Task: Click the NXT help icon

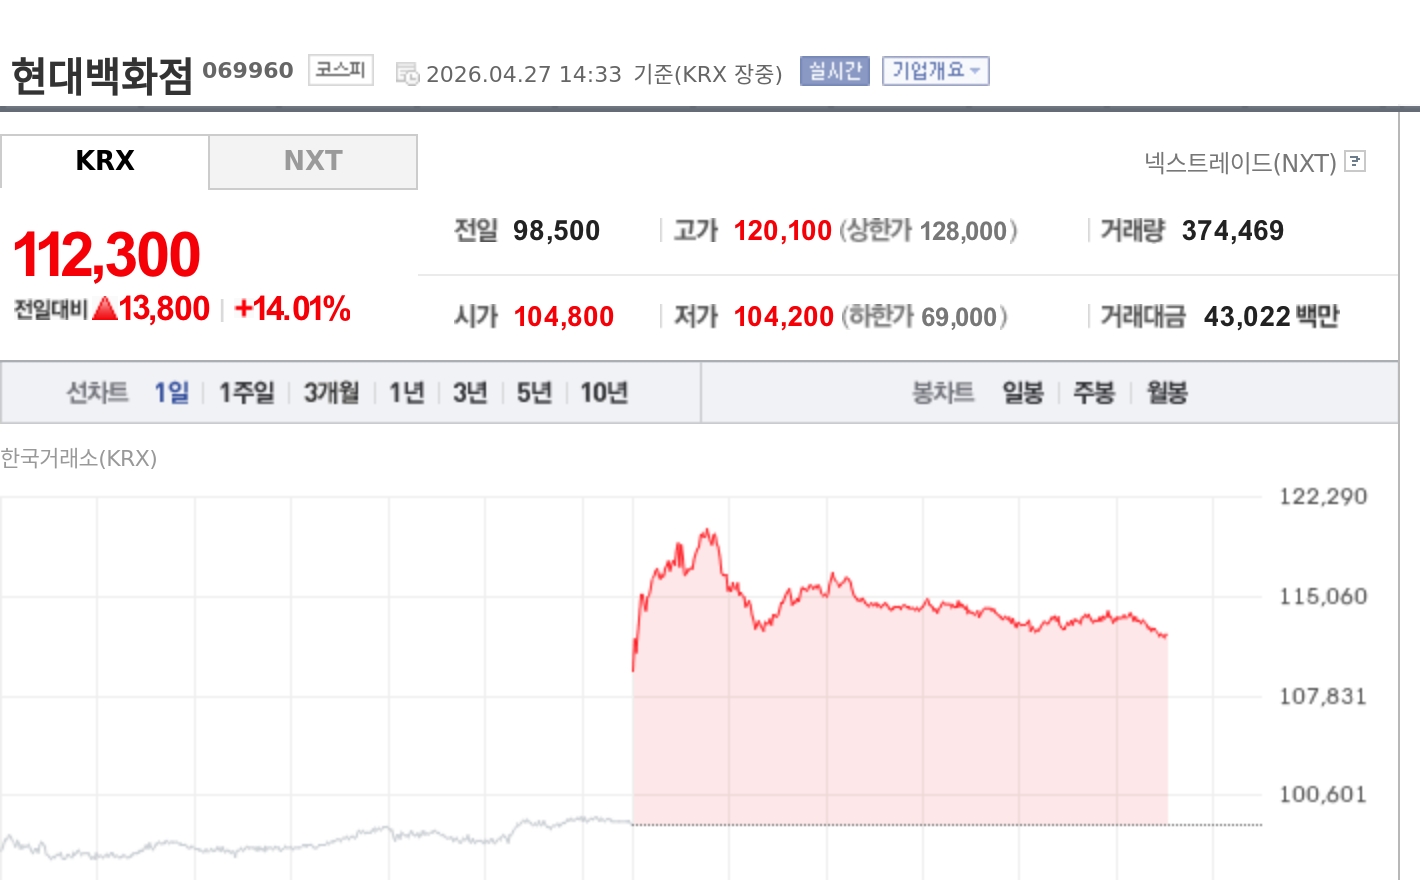Action: tap(1355, 161)
